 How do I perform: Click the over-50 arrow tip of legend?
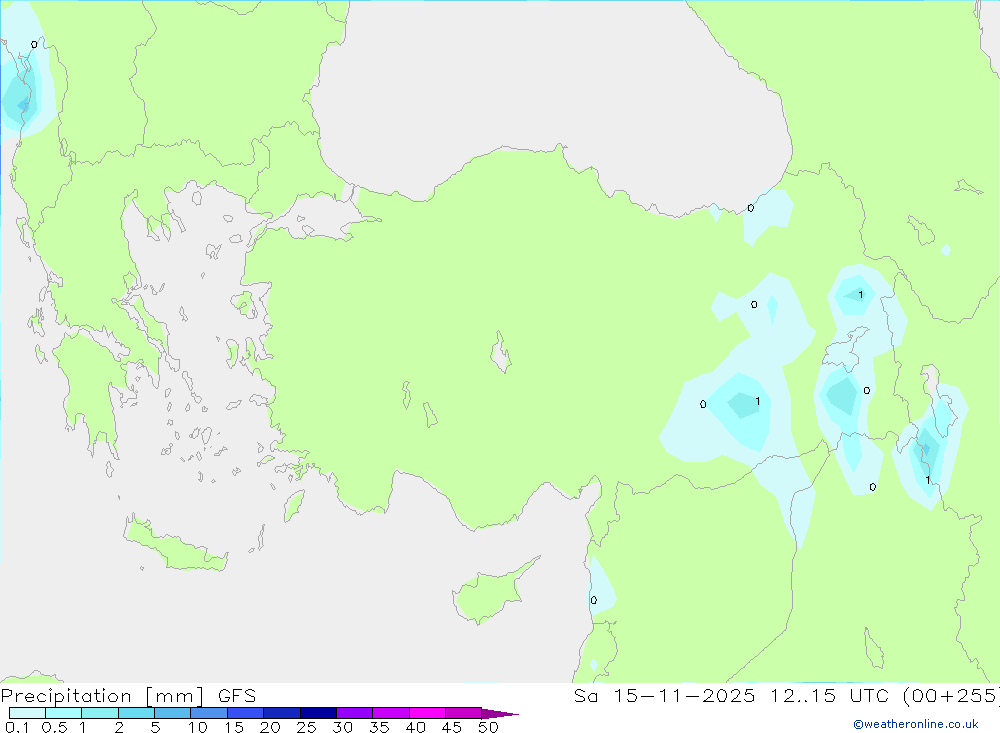point(499,713)
